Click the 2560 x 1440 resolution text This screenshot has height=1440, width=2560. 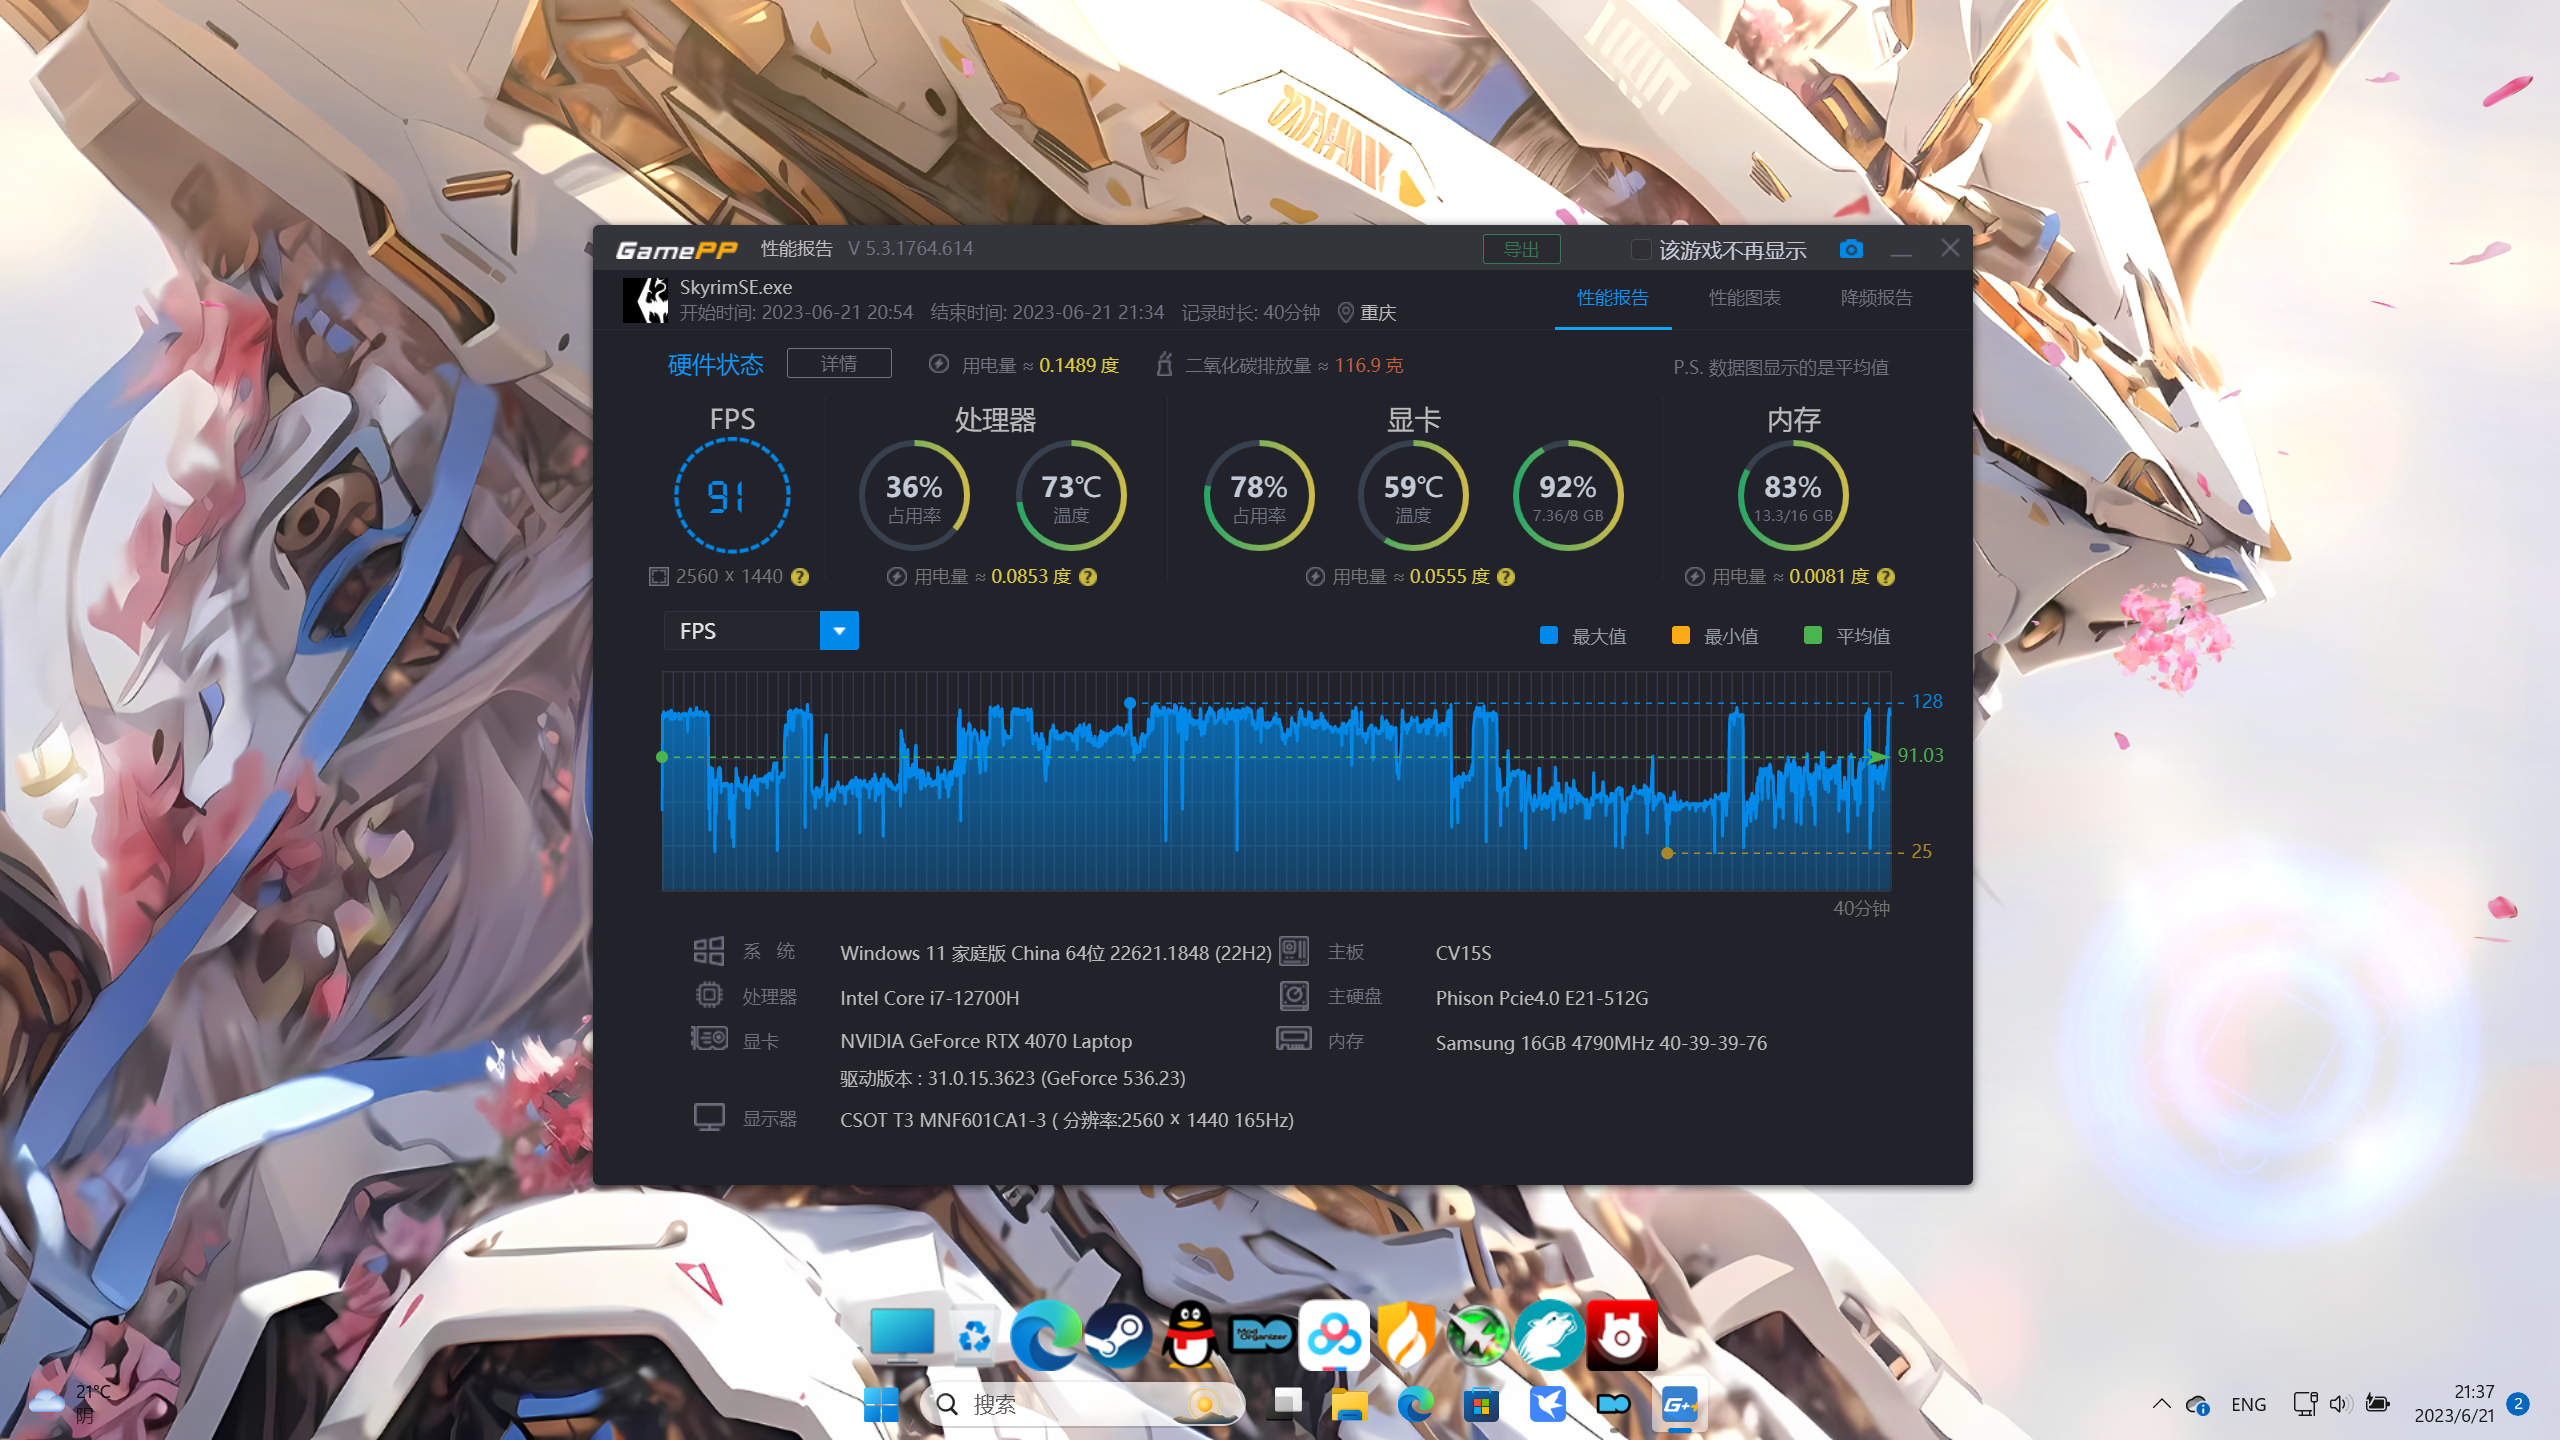[729, 577]
